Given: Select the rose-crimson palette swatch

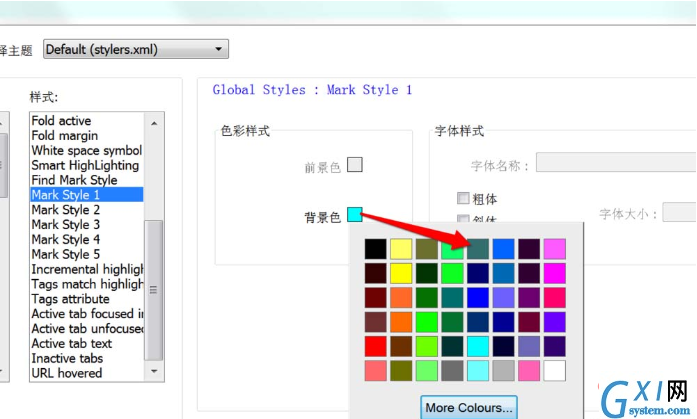Looking at the screenshot, I should pos(554,298).
